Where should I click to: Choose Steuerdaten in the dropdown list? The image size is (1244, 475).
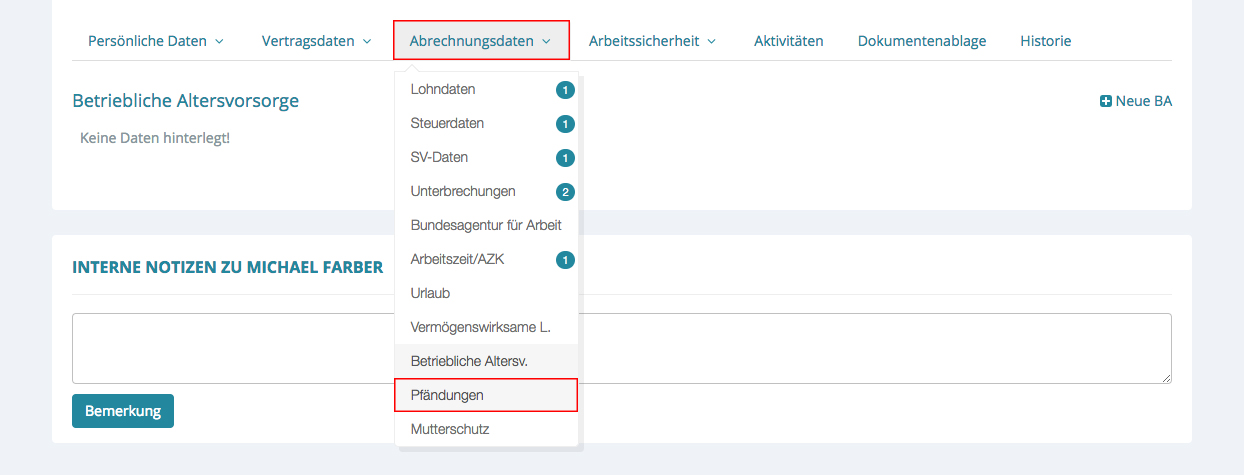click(447, 124)
